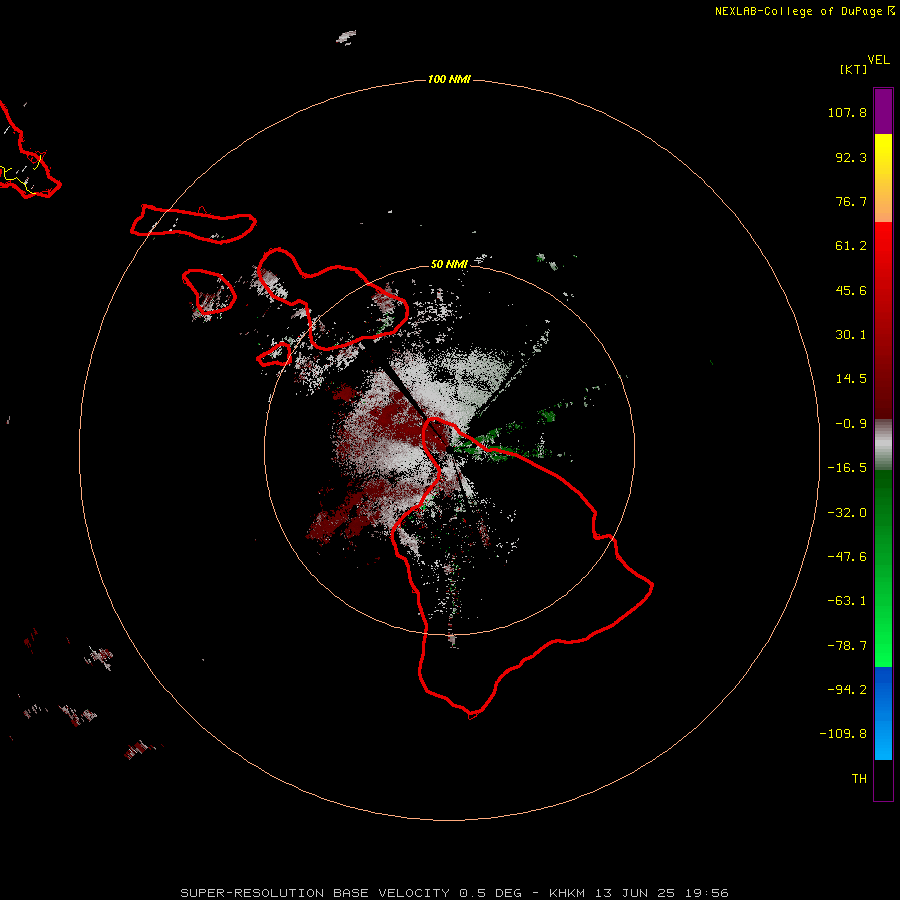The height and width of the screenshot is (900, 900).
Task: Select the 14.5 legend value
Action: point(851,379)
